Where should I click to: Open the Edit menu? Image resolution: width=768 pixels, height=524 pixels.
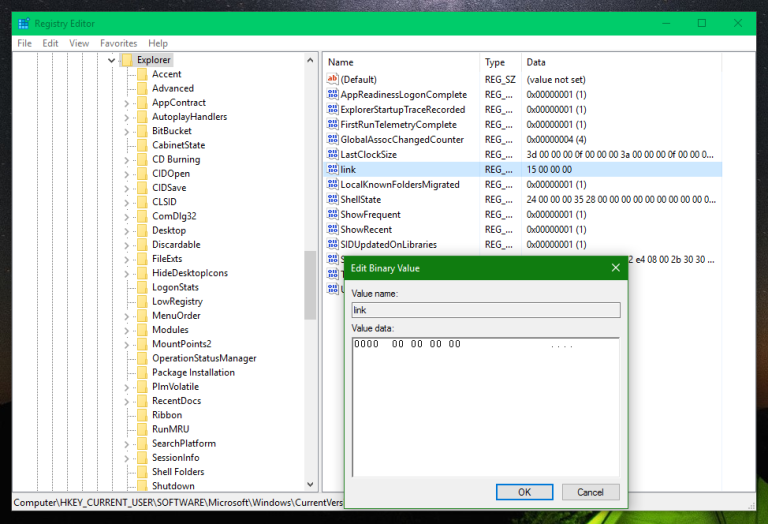click(x=50, y=43)
